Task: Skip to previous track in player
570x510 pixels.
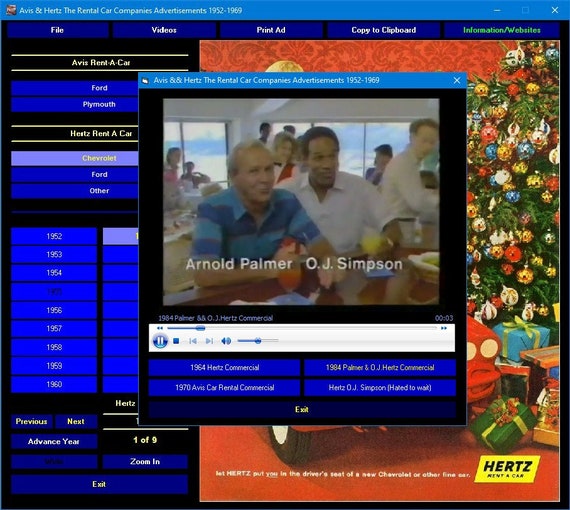Action: 193,341
